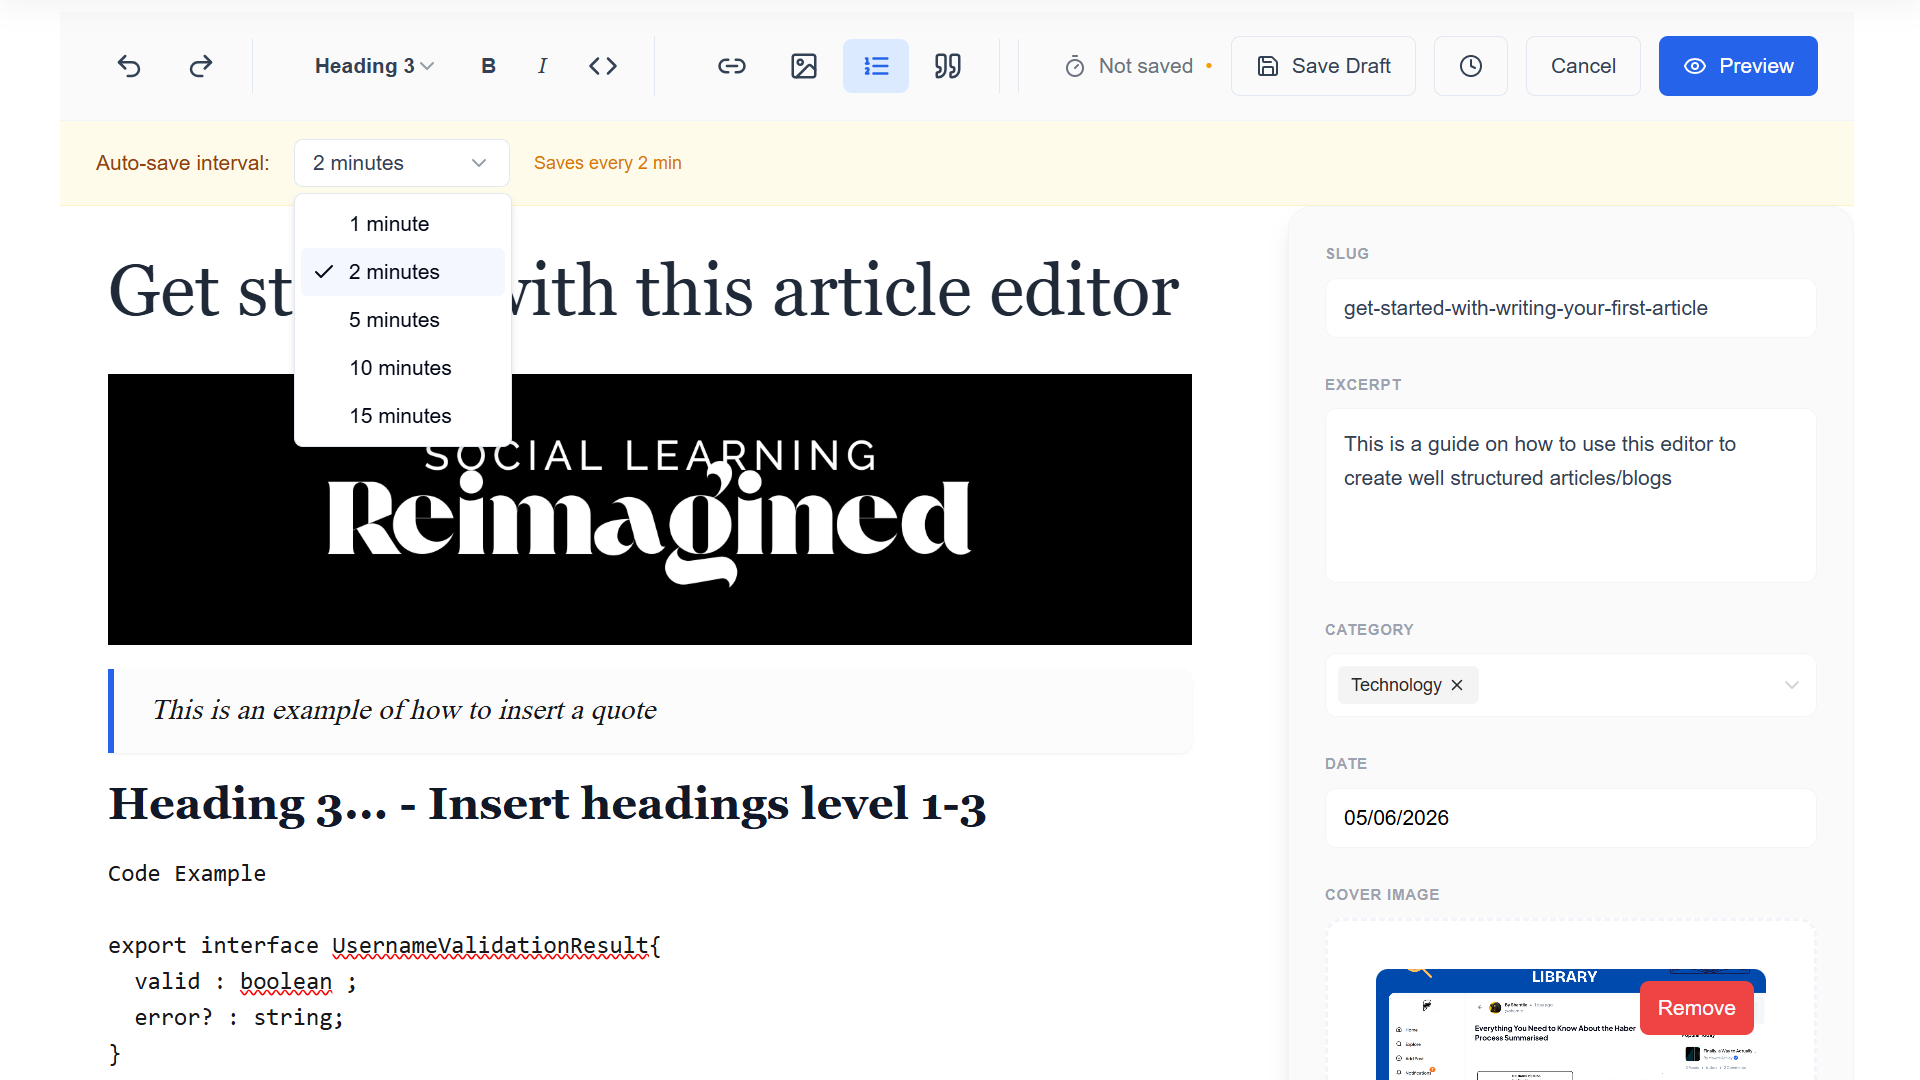Insert an image into the article
The image size is (1920, 1080).
(x=804, y=66)
